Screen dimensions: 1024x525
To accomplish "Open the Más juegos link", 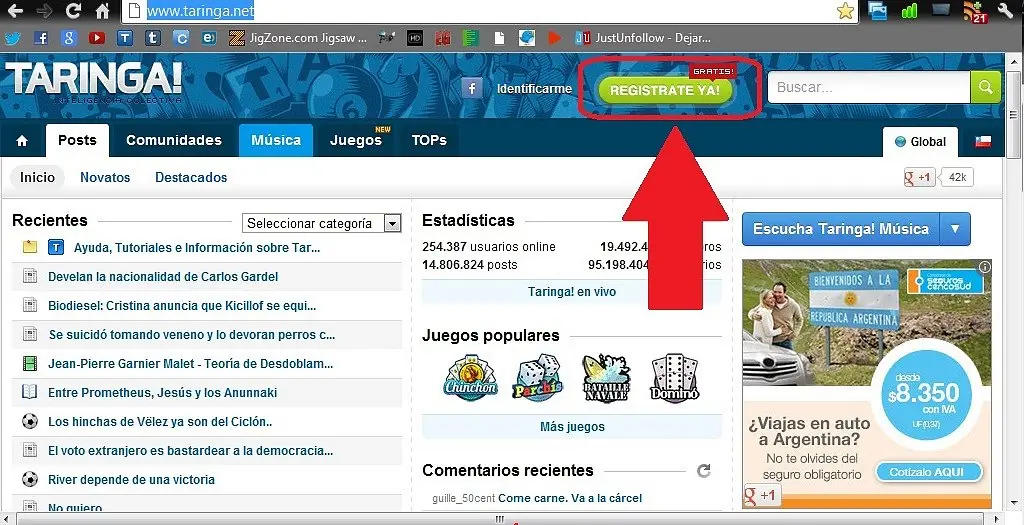I will (x=571, y=427).
